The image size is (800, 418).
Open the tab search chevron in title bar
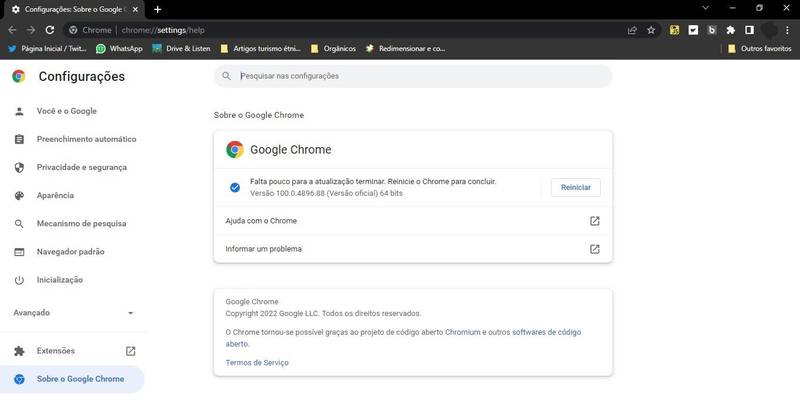706,8
